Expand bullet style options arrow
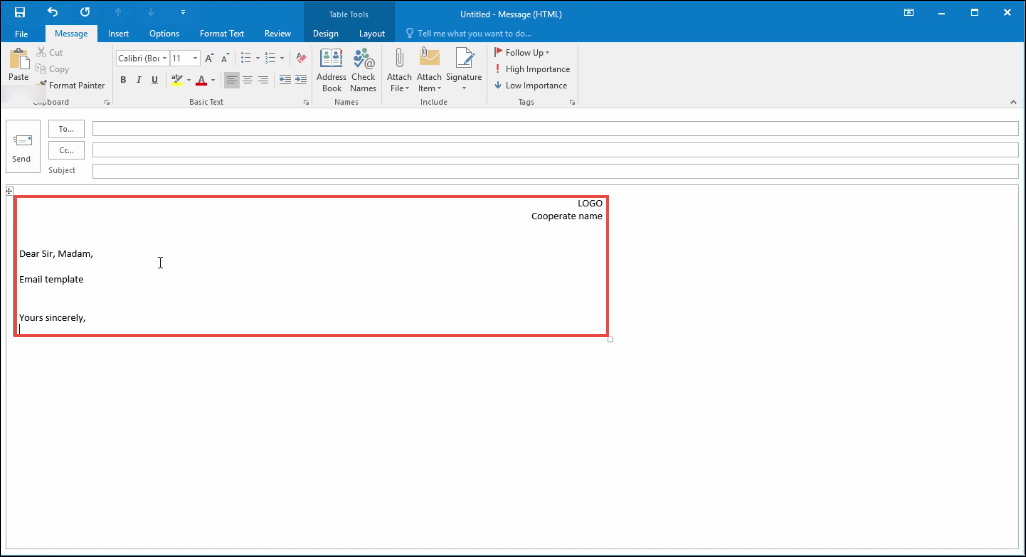Image resolution: width=1026 pixels, height=557 pixels. tap(258, 58)
